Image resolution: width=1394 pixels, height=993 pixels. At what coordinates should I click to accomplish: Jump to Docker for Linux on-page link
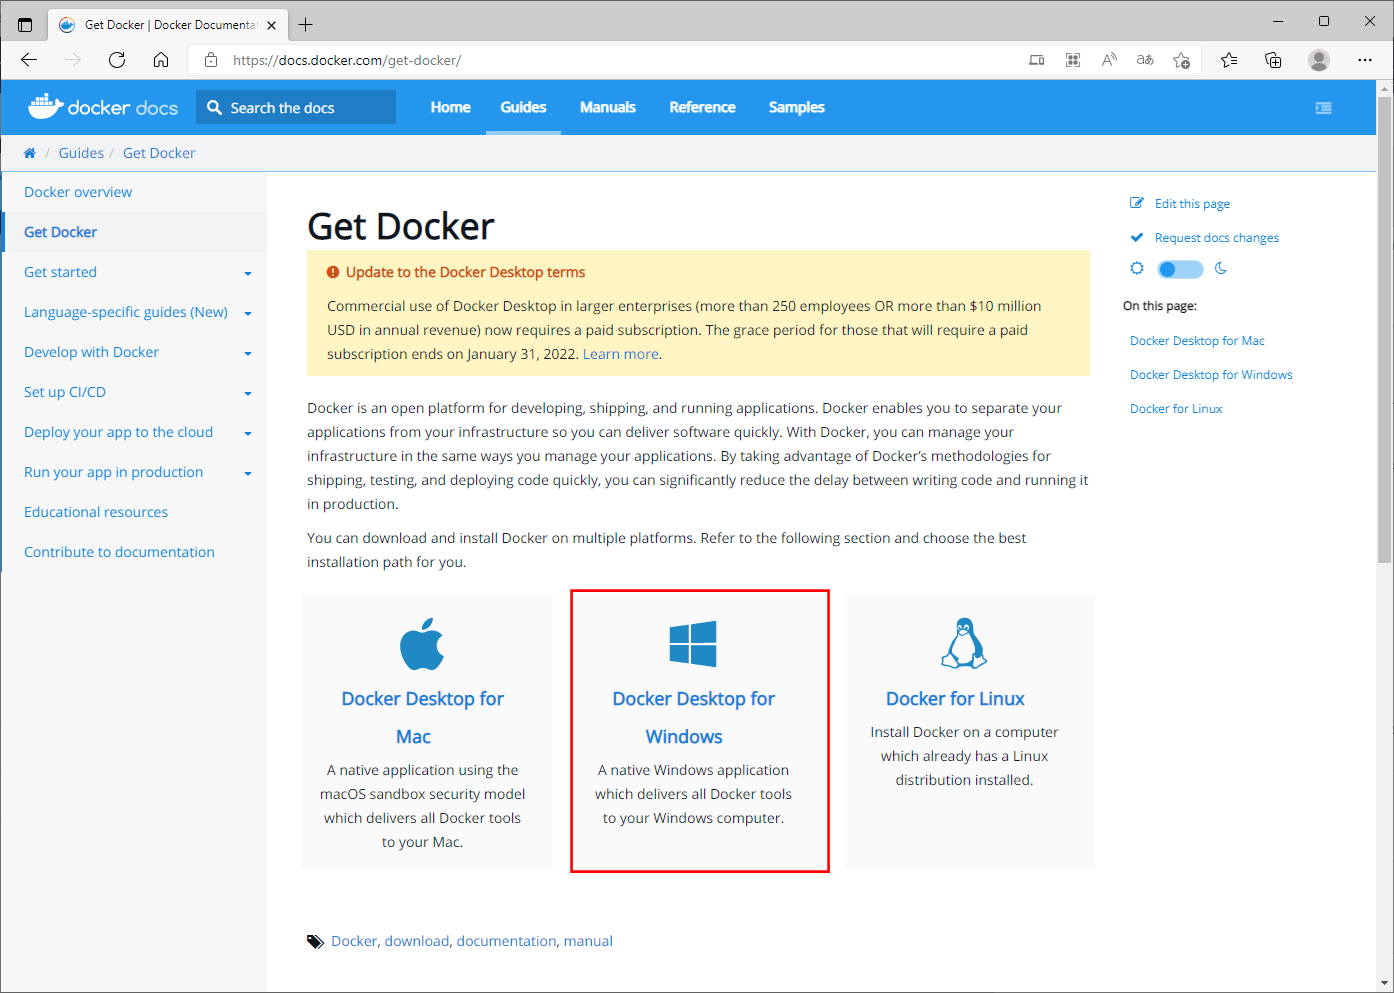pyautogui.click(x=1176, y=409)
